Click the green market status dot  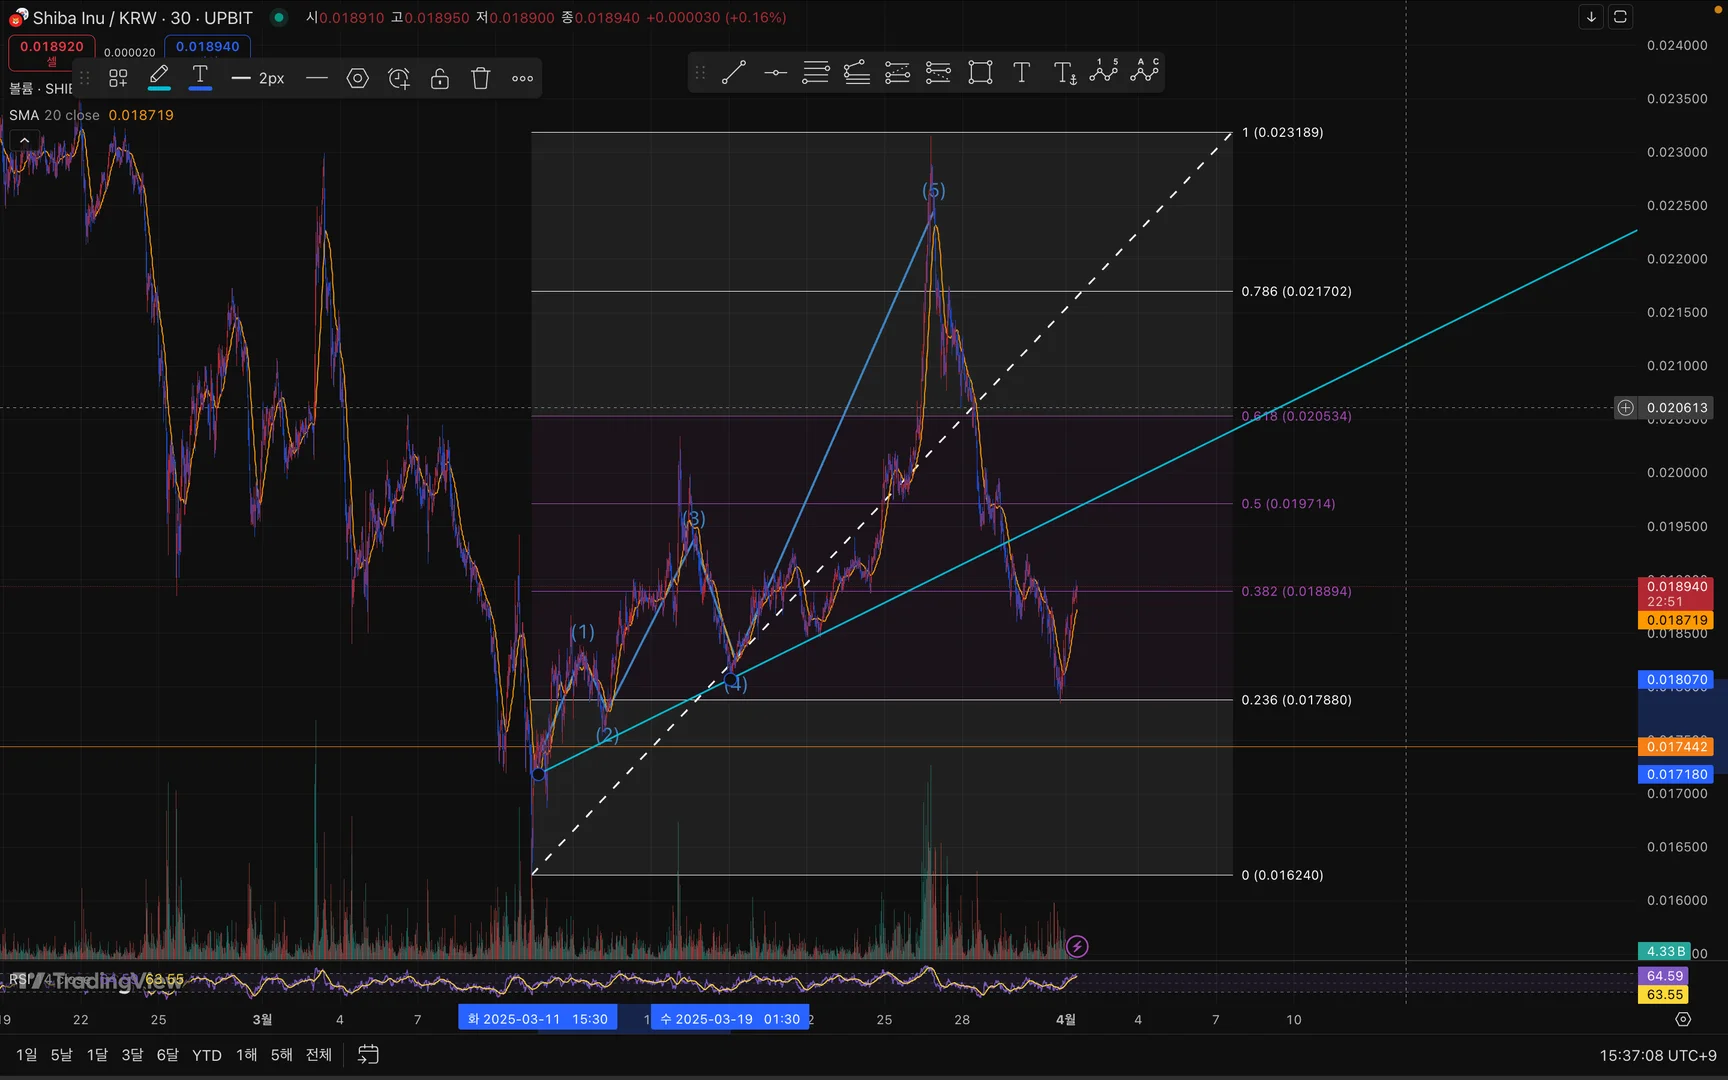279,17
